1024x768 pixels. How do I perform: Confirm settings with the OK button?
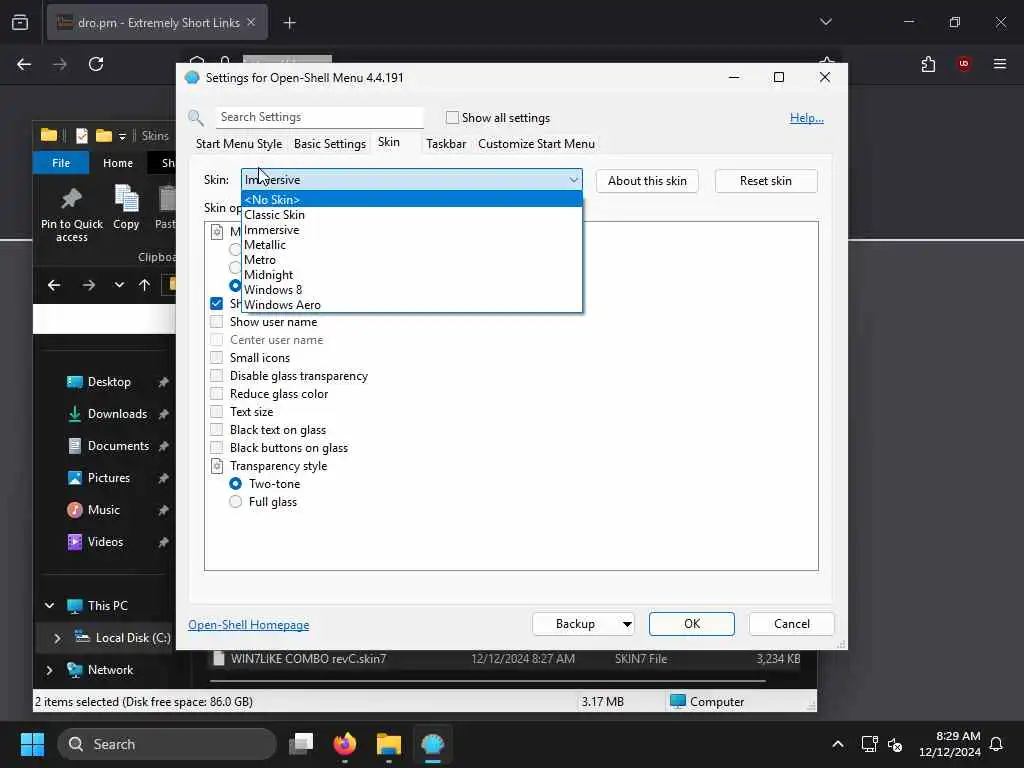point(692,624)
